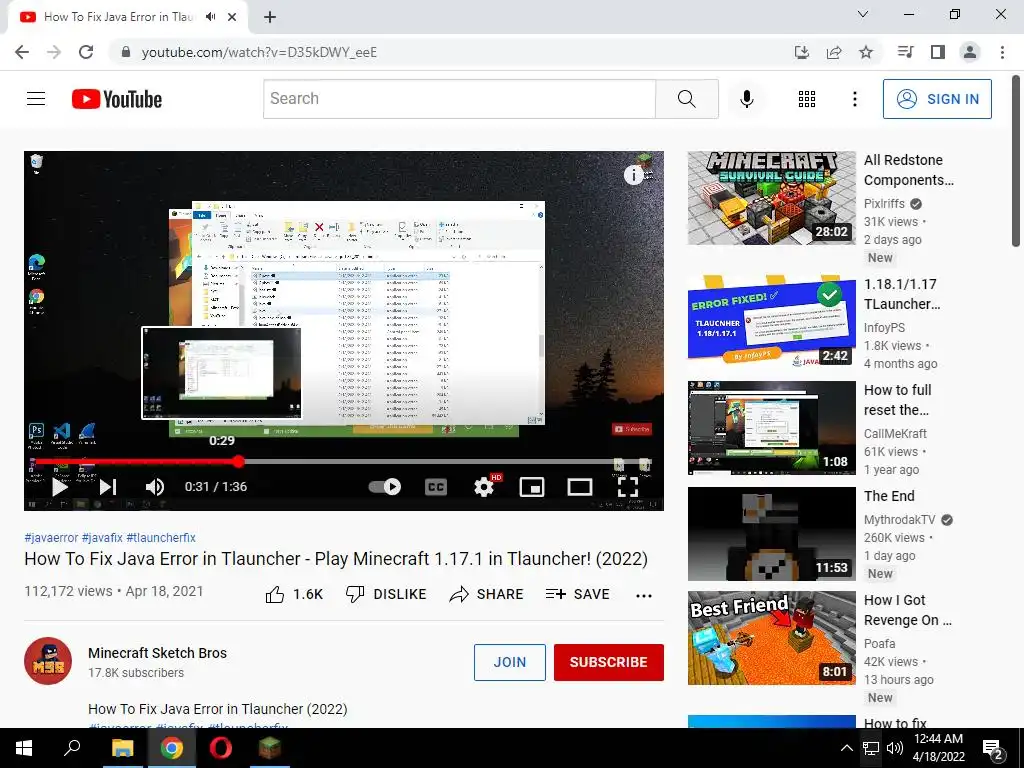Play the video
The height and width of the screenshot is (768, 1024).
[59, 487]
